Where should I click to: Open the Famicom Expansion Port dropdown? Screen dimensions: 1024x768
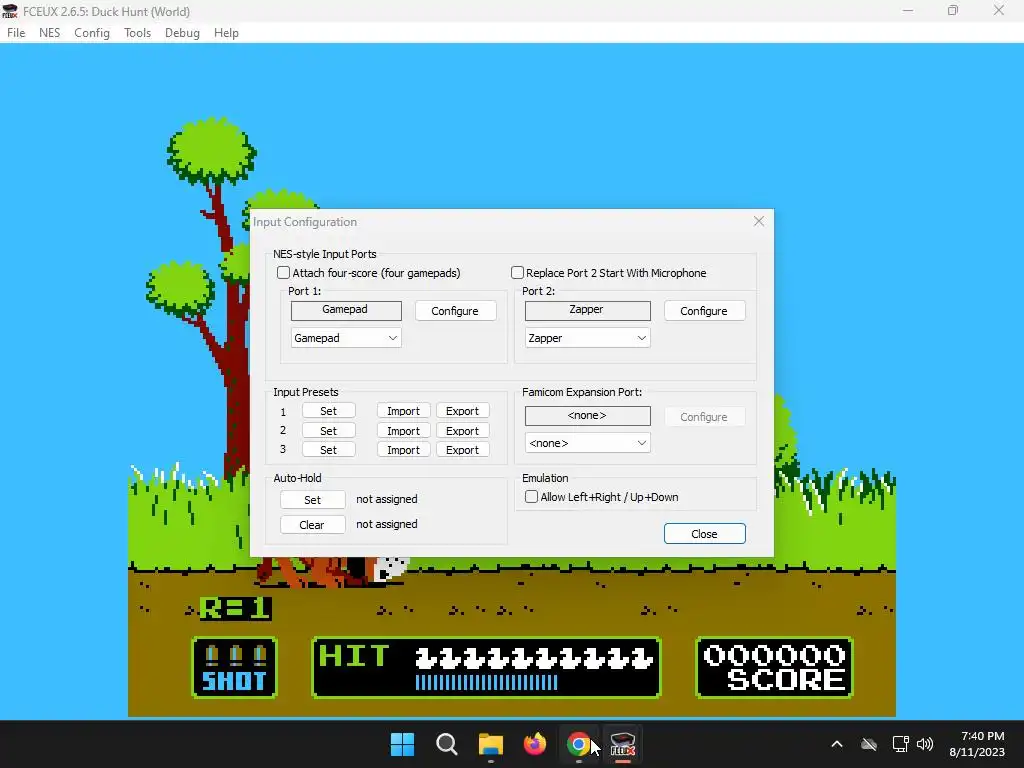point(588,443)
